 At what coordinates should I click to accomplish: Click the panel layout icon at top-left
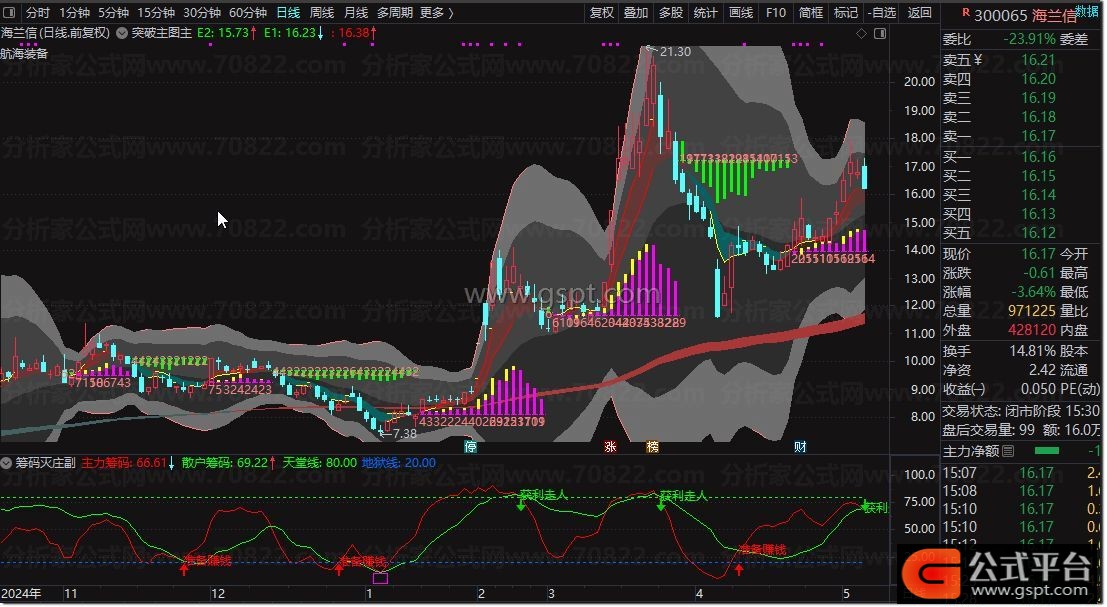10,13
